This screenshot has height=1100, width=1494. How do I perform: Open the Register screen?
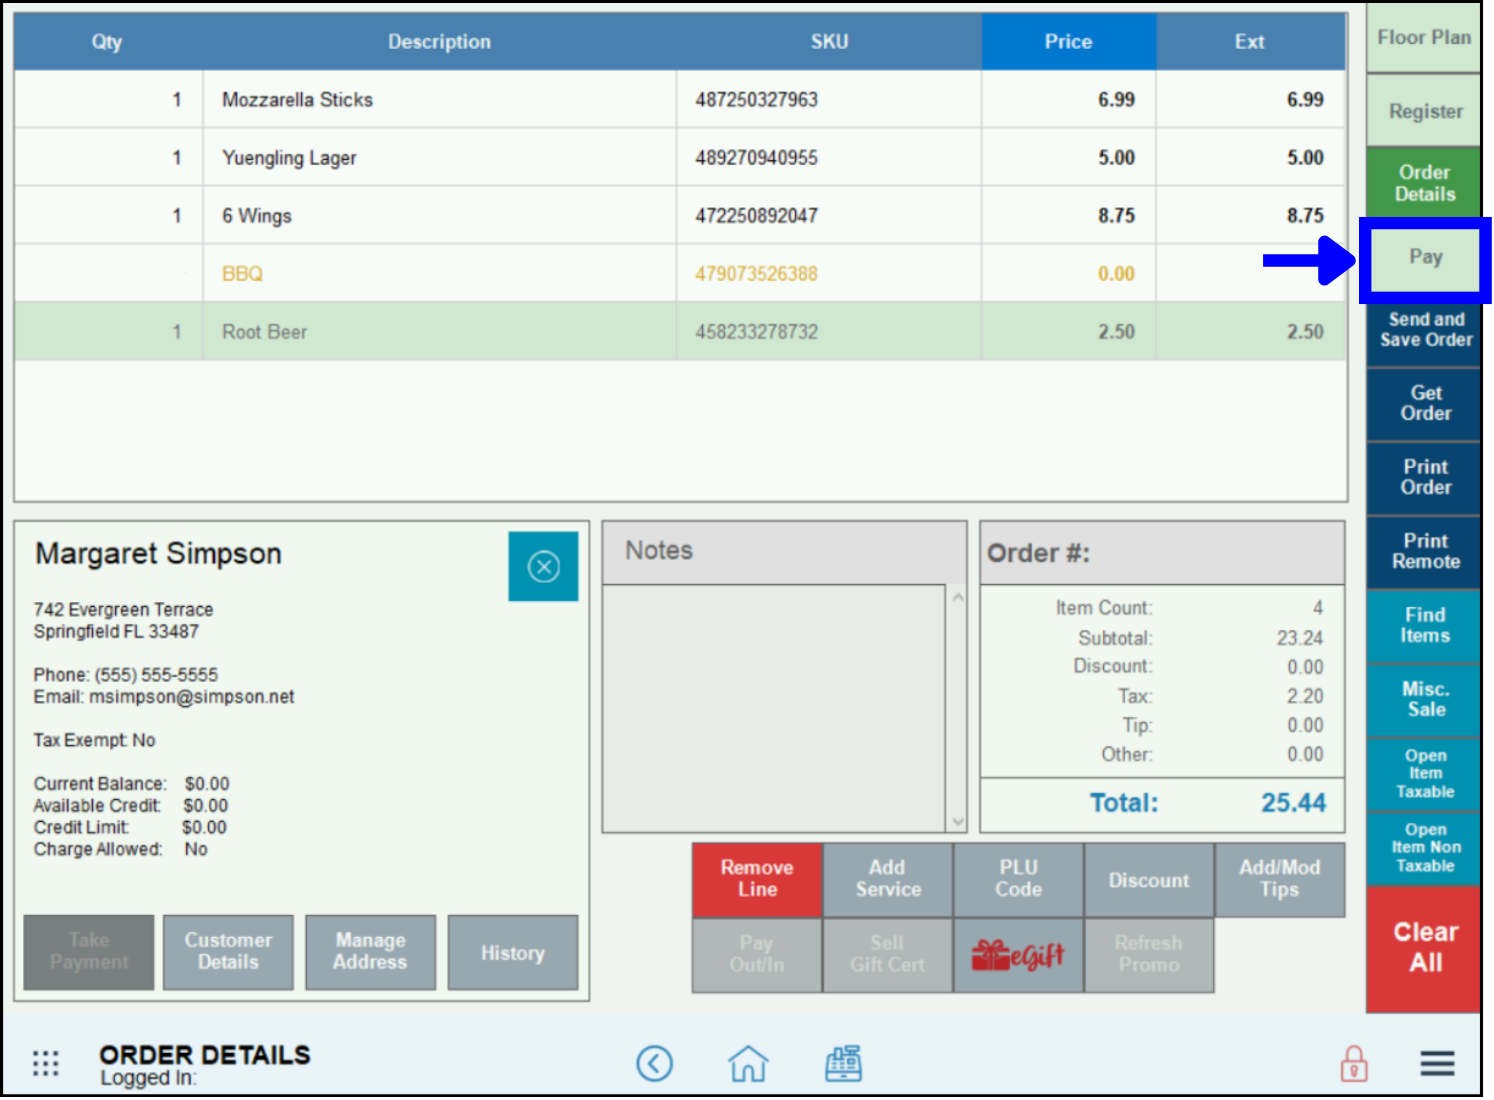click(1423, 111)
